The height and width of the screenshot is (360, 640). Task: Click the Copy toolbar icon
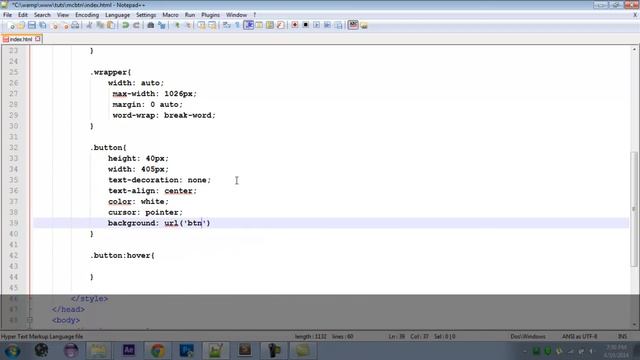click(100, 25)
